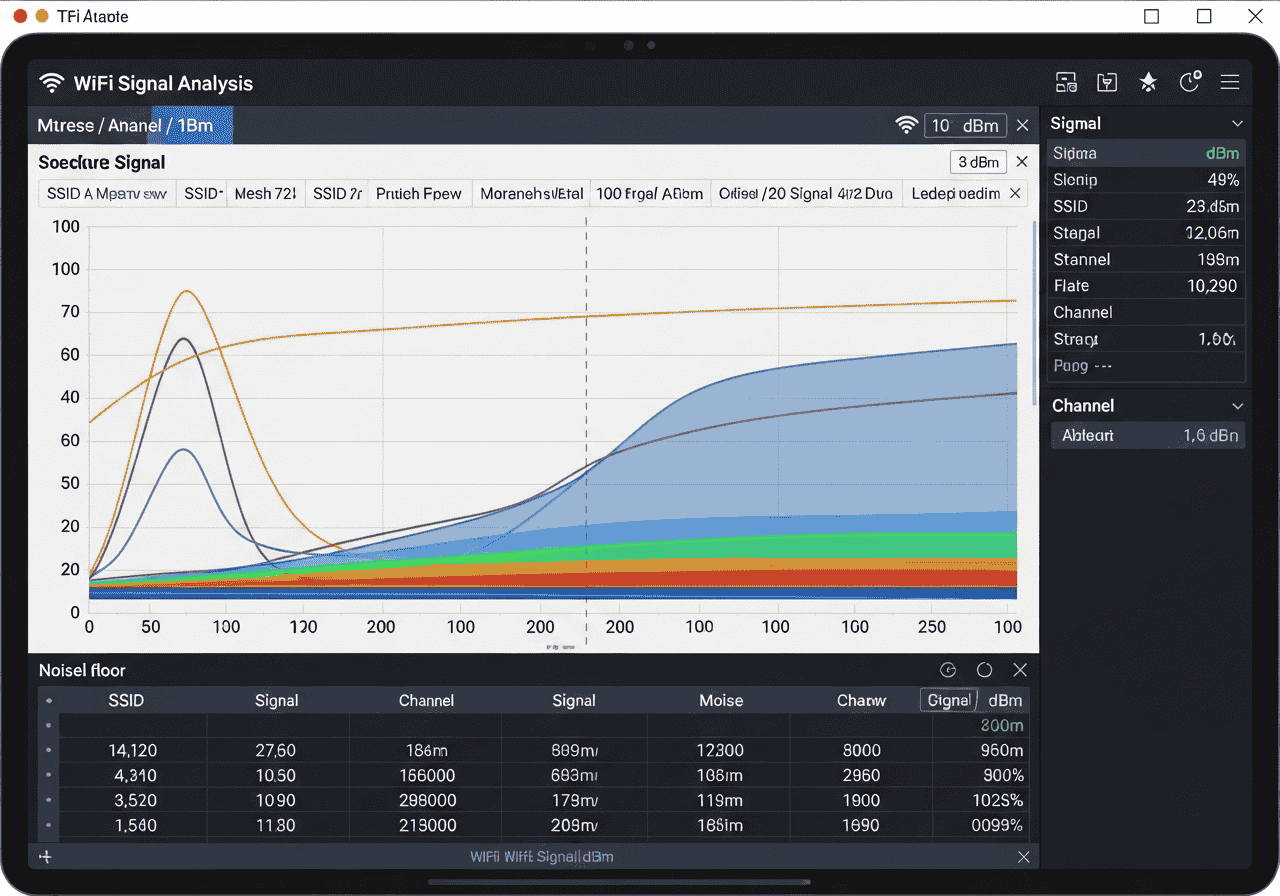The width and height of the screenshot is (1280, 896).
Task: Click the filter box icon in header
Action: pyautogui.click(x=1107, y=83)
